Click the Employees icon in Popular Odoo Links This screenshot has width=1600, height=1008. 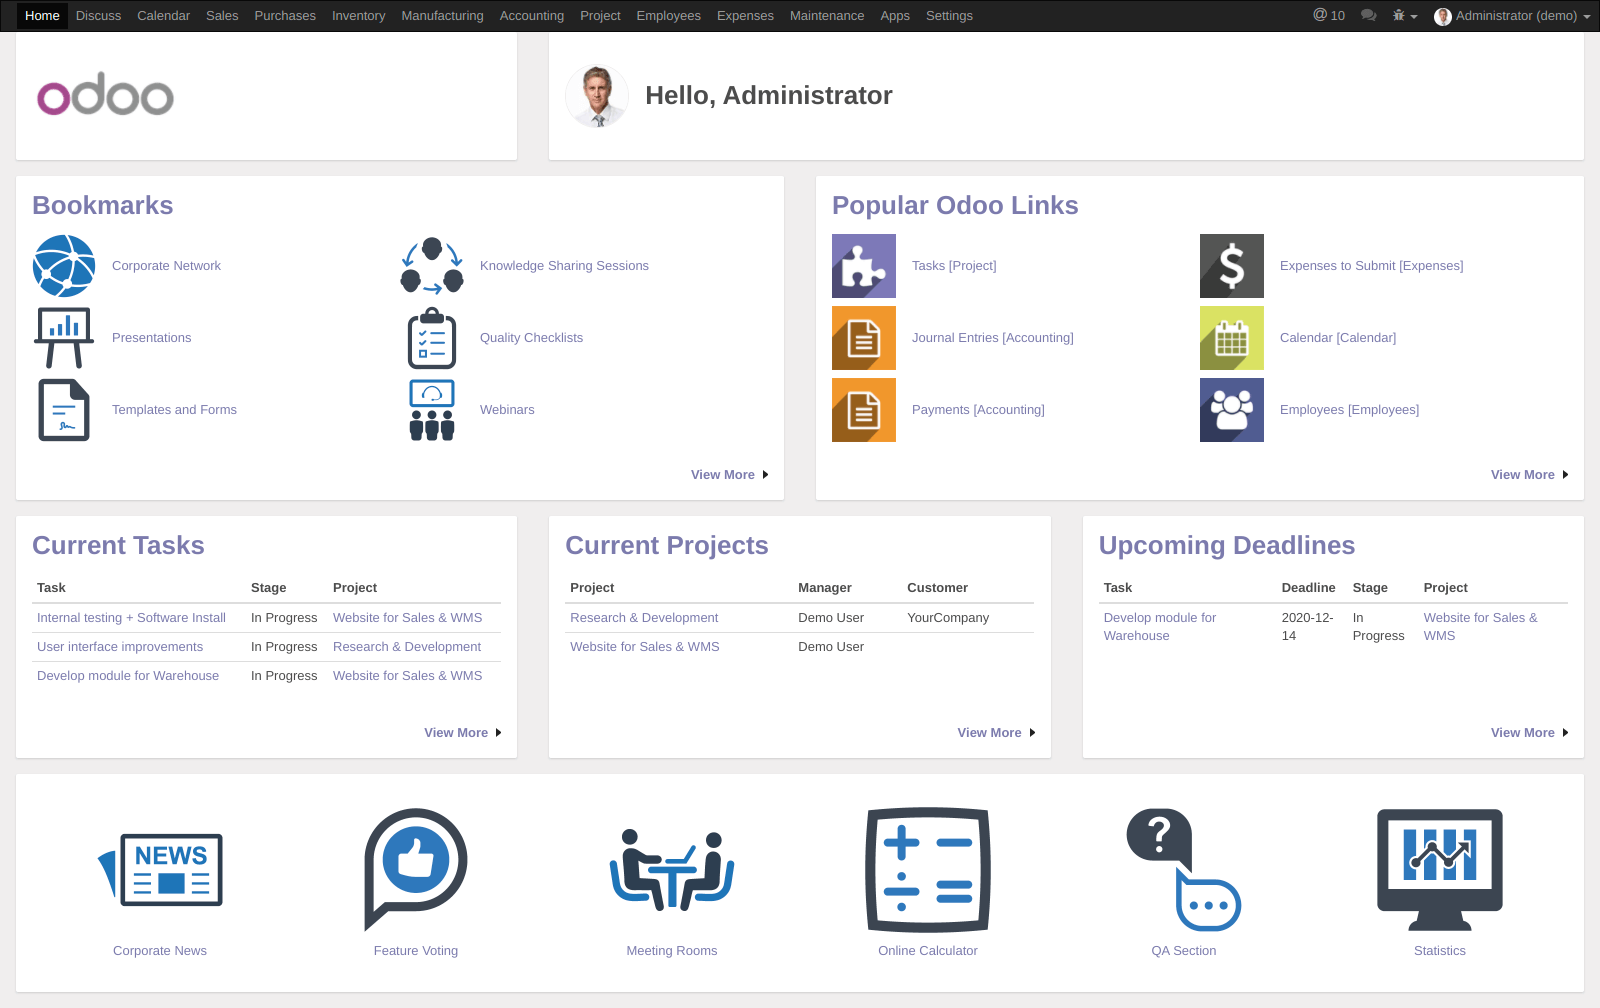tap(1231, 410)
